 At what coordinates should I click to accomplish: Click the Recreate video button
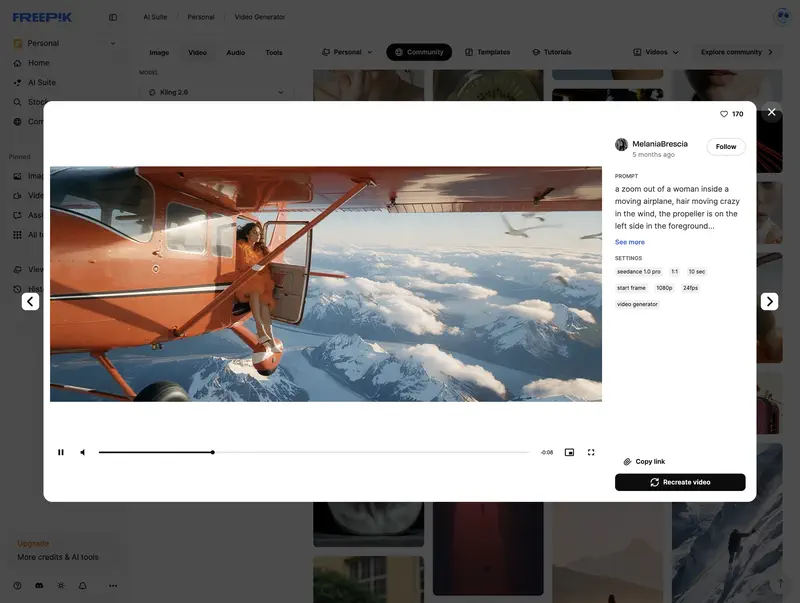point(680,480)
